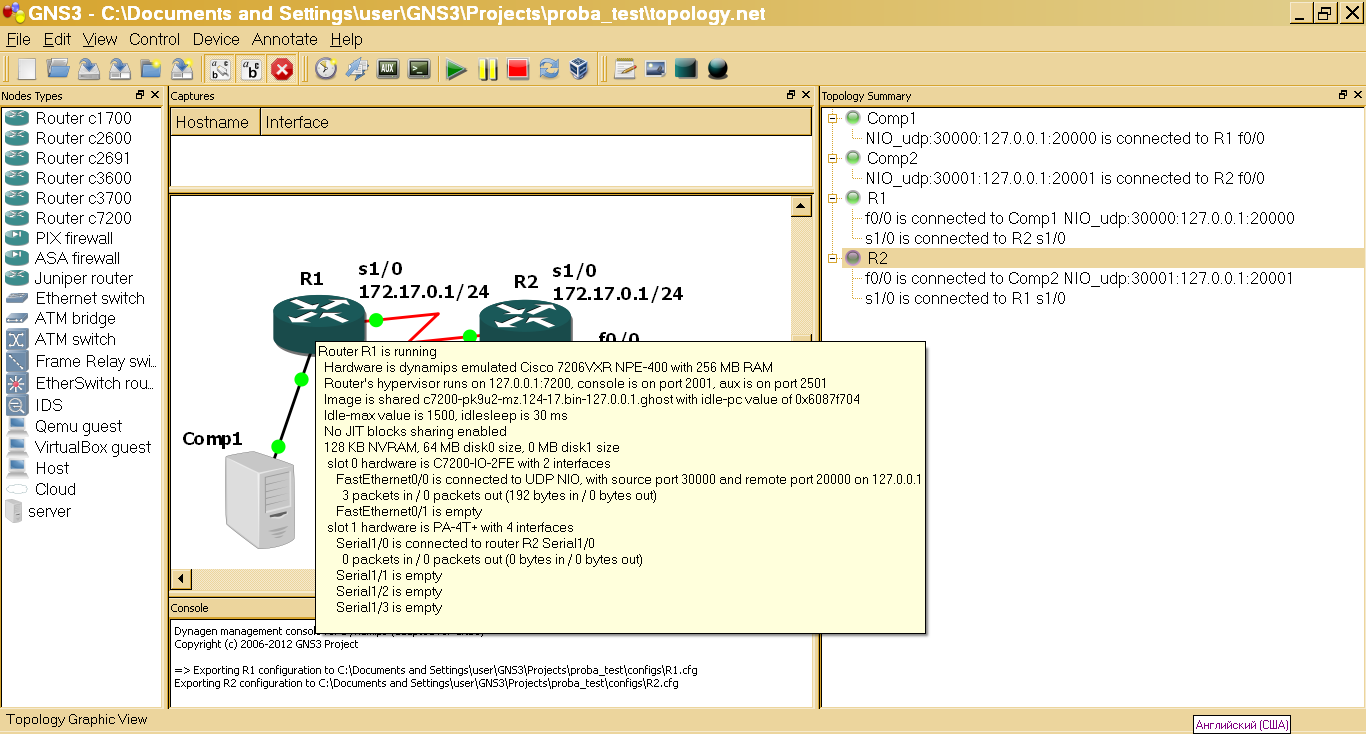The height and width of the screenshot is (734, 1366).
Task: Collapse Comp1 in Topology Summary
Action: point(832,118)
